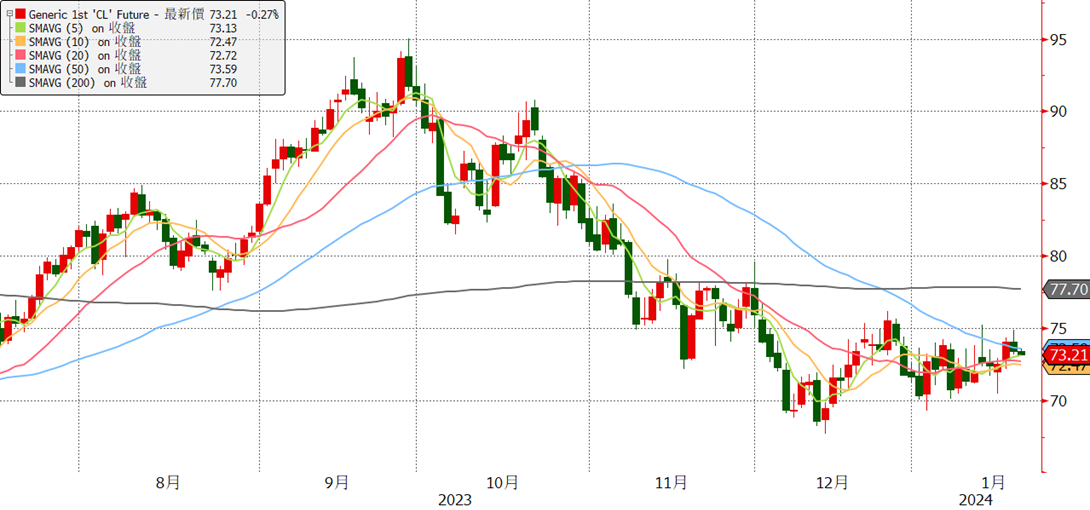This screenshot has width=1090, height=510.
Task: Click the gray 77.70 price tag on axis
Action: (x=1067, y=289)
